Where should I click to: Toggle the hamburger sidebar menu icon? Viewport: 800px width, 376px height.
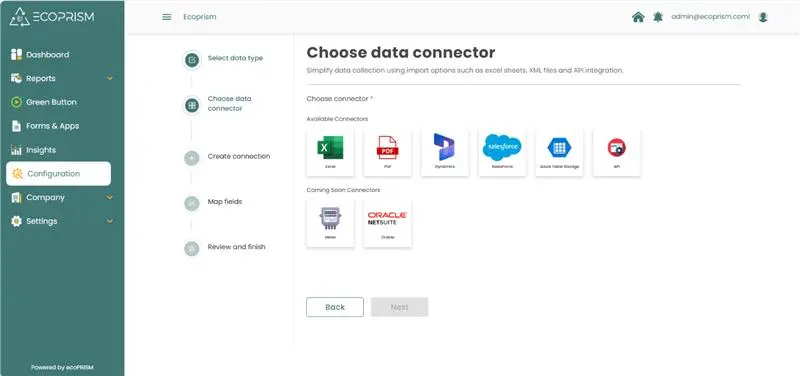pos(166,17)
